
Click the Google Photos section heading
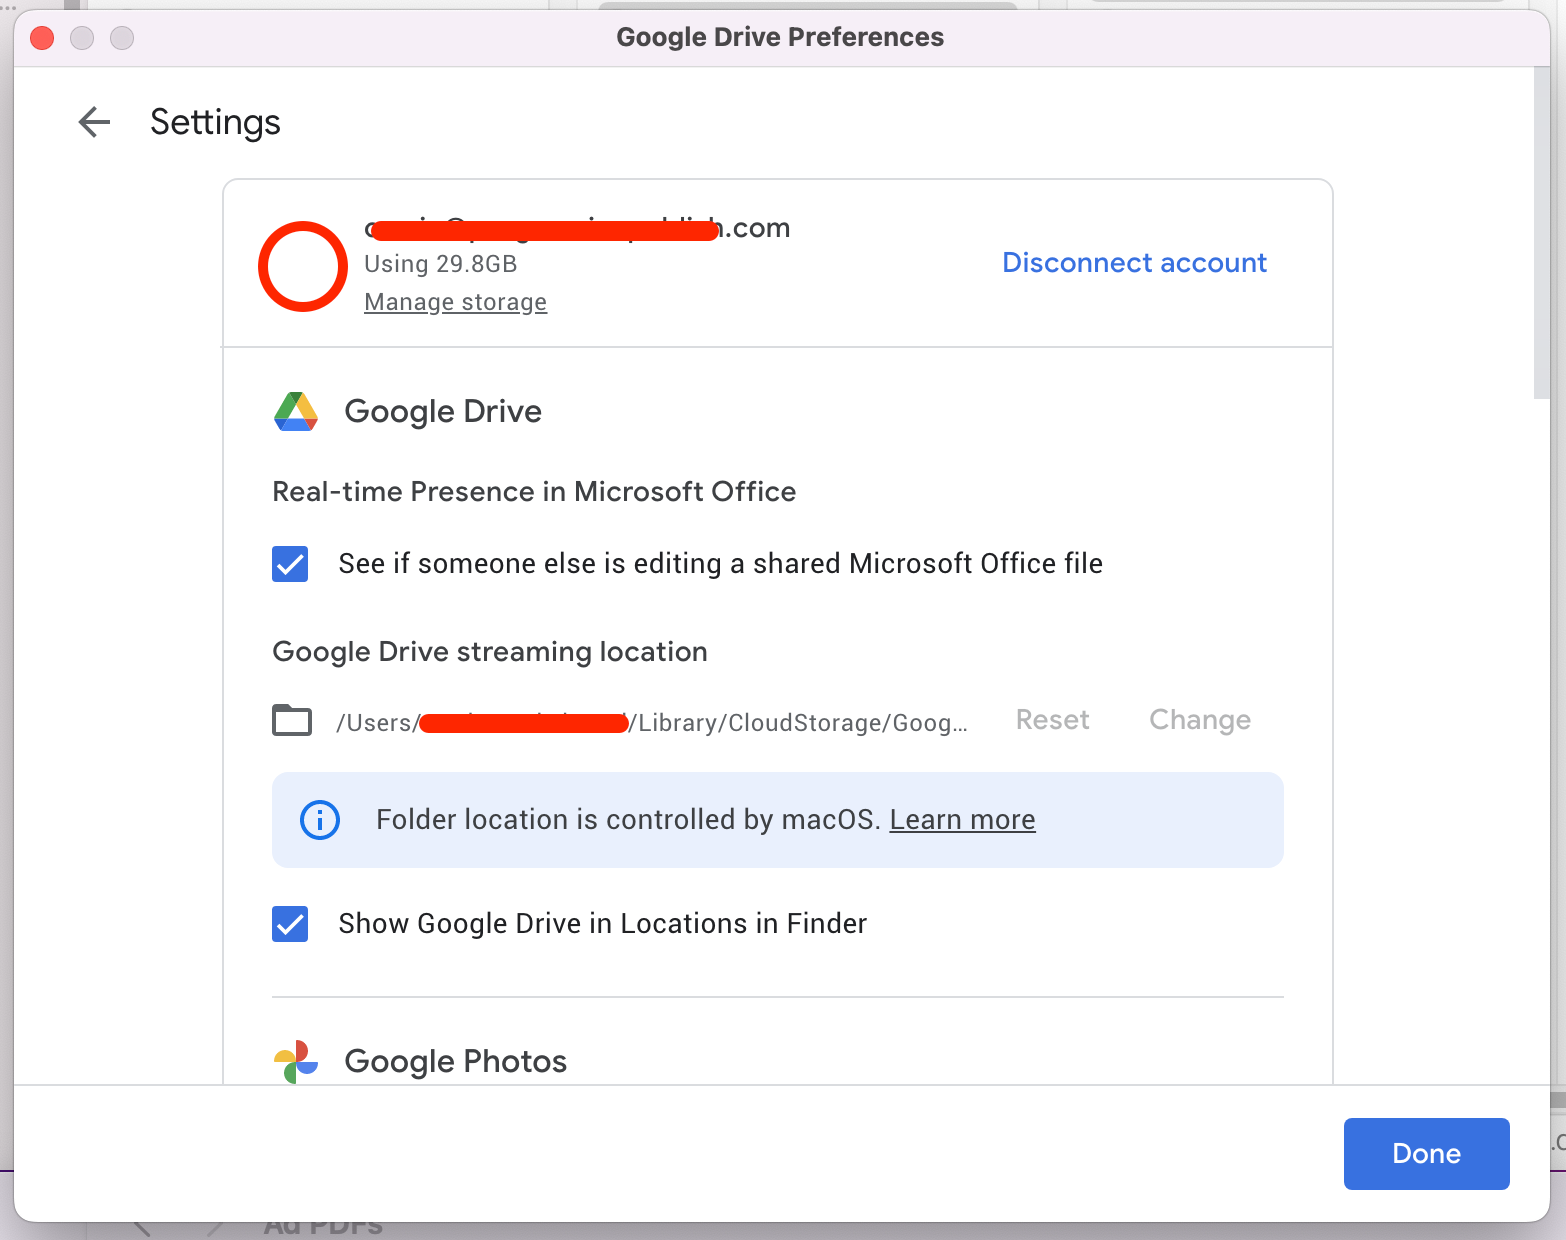coord(455,1061)
